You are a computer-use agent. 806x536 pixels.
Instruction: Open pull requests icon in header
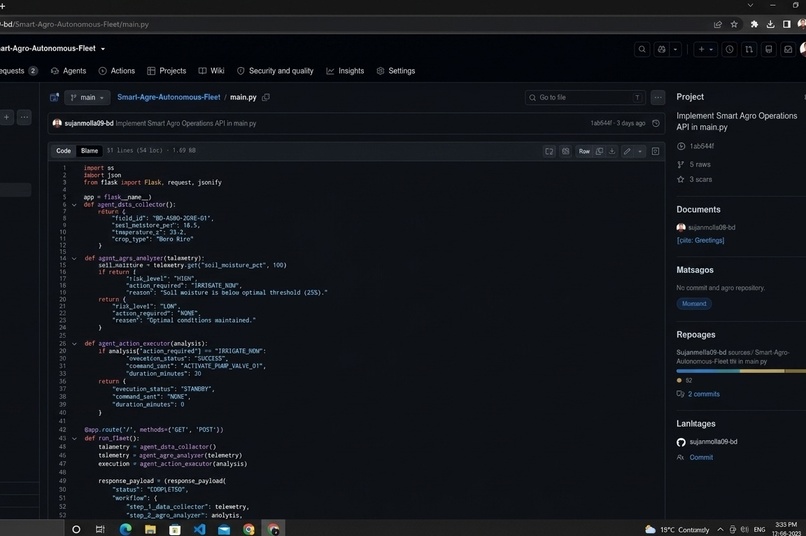pyautogui.click(x=749, y=49)
